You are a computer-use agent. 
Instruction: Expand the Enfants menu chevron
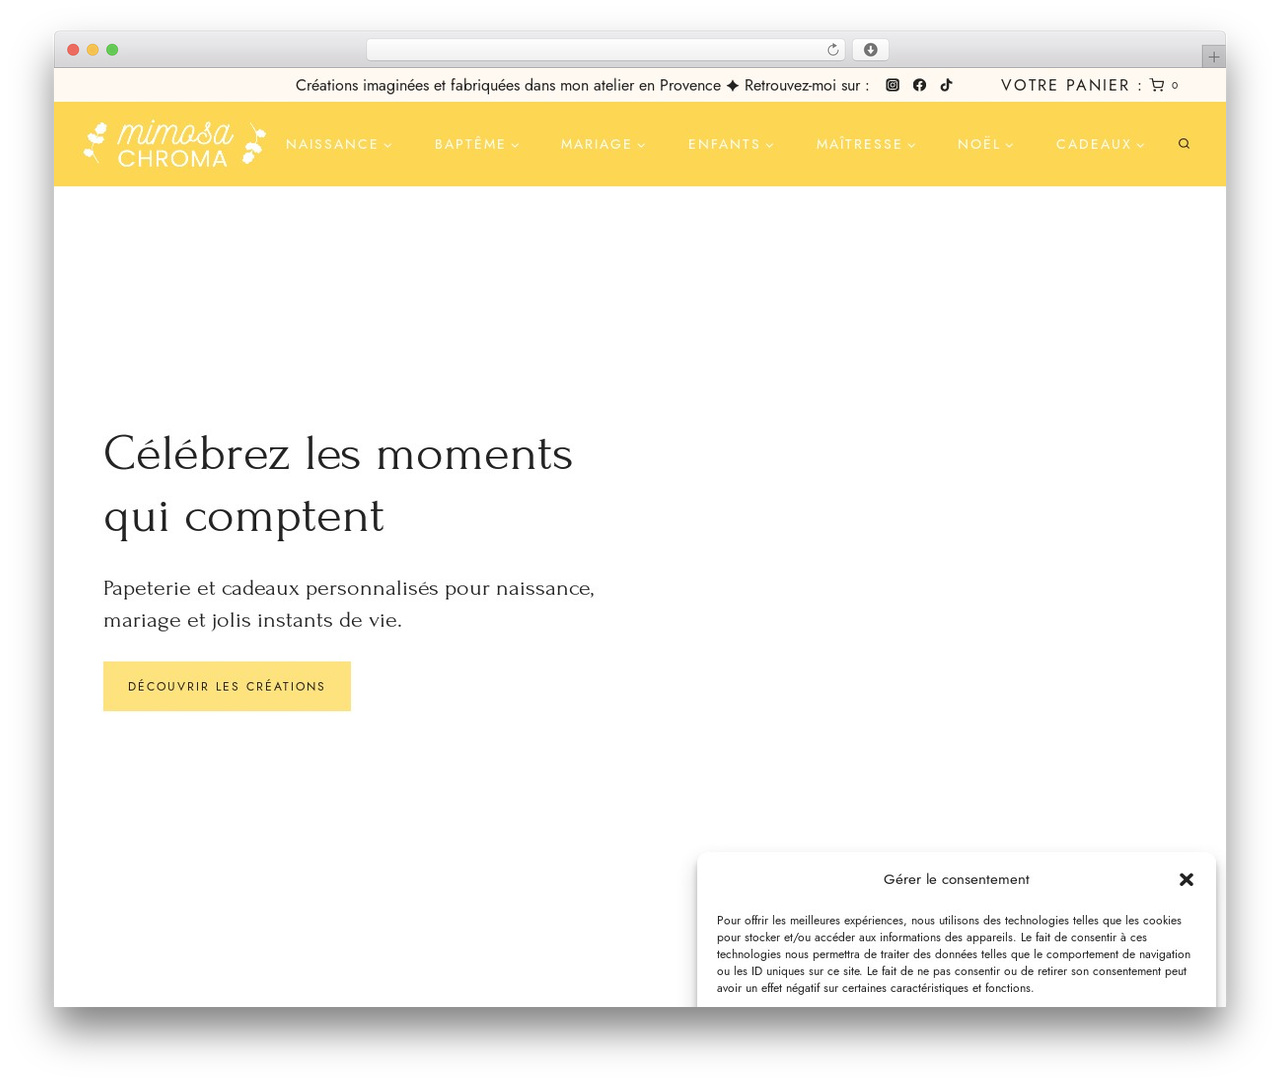click(x=769, y=145)
